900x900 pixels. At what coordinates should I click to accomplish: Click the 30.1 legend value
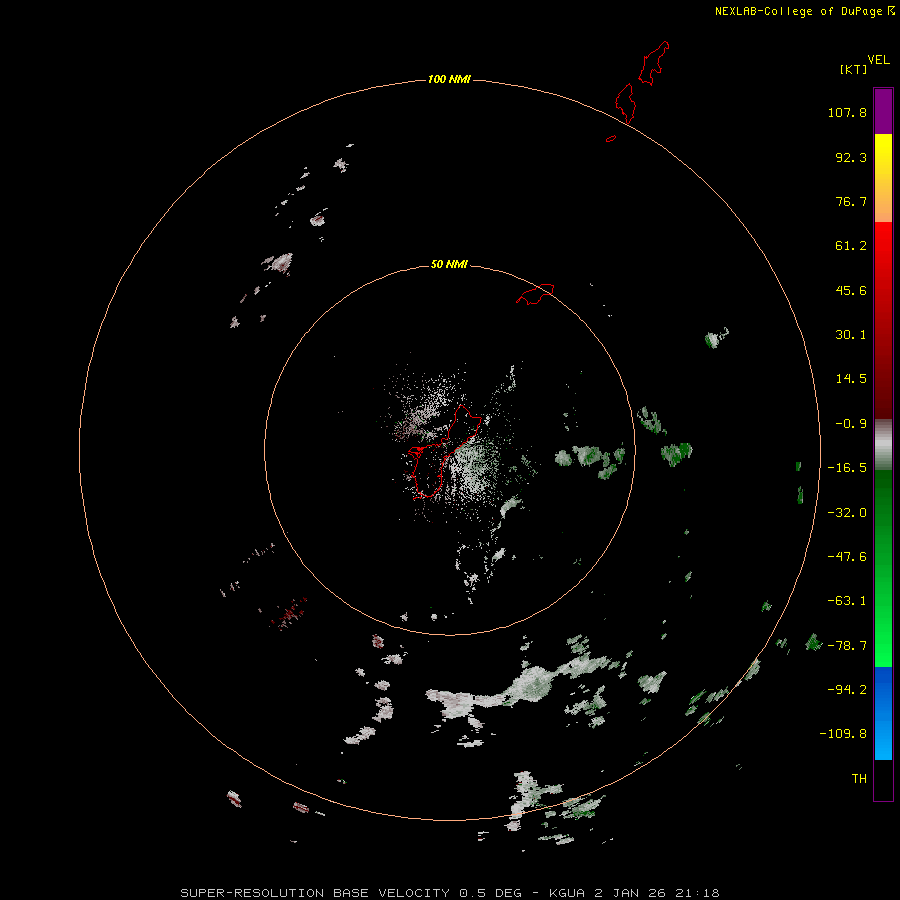[851, 335]
